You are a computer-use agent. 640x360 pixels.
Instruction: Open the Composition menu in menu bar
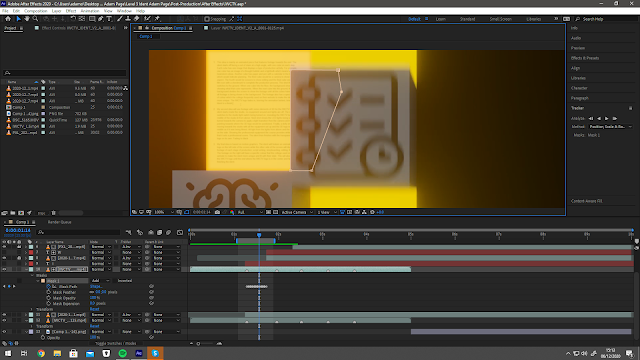click(36, 11)
